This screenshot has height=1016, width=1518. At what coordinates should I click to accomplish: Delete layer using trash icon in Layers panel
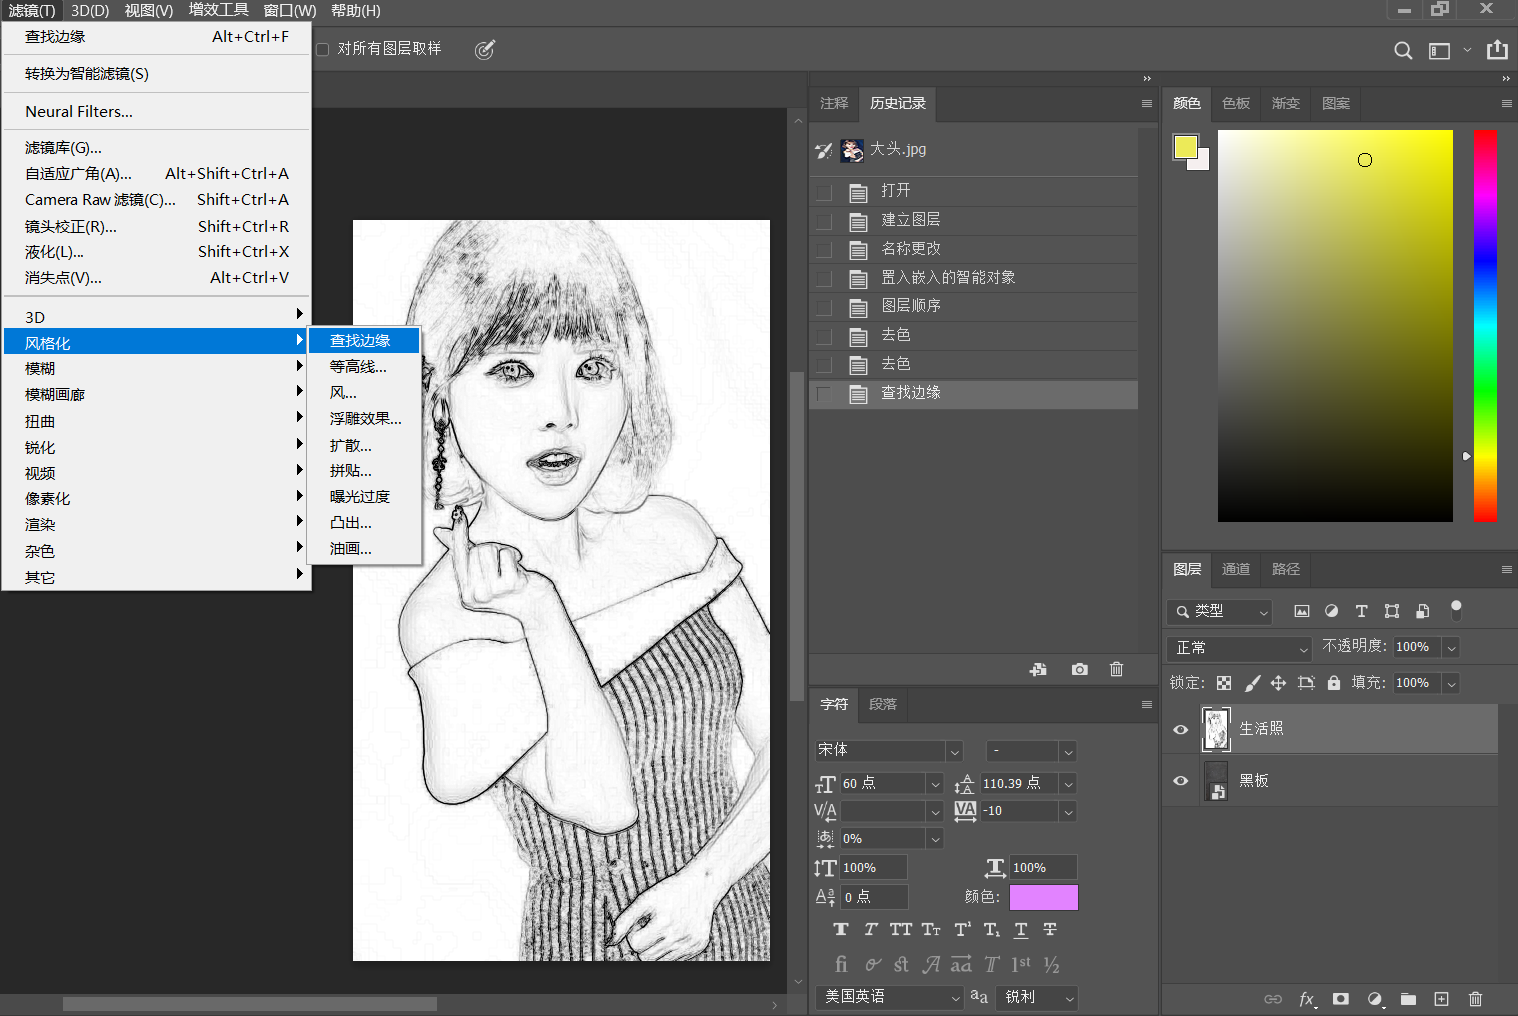tap(1475, 998)
